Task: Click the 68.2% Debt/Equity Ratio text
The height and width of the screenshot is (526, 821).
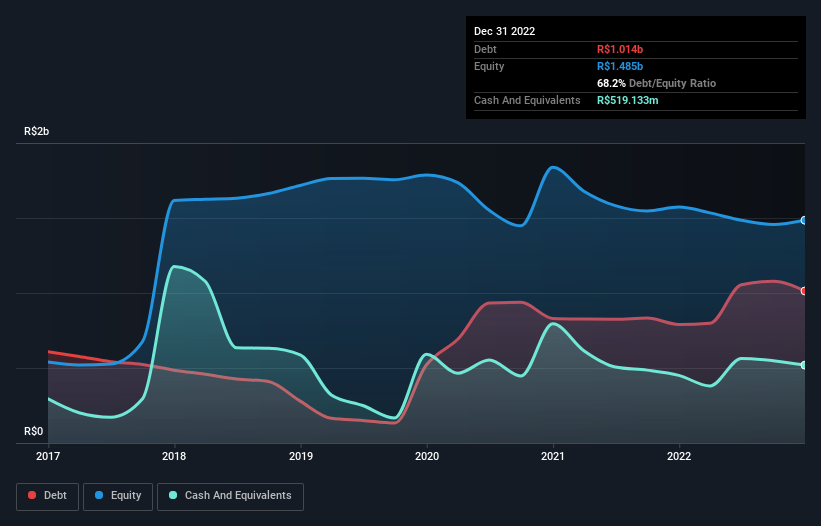Action: pos(656,83)
